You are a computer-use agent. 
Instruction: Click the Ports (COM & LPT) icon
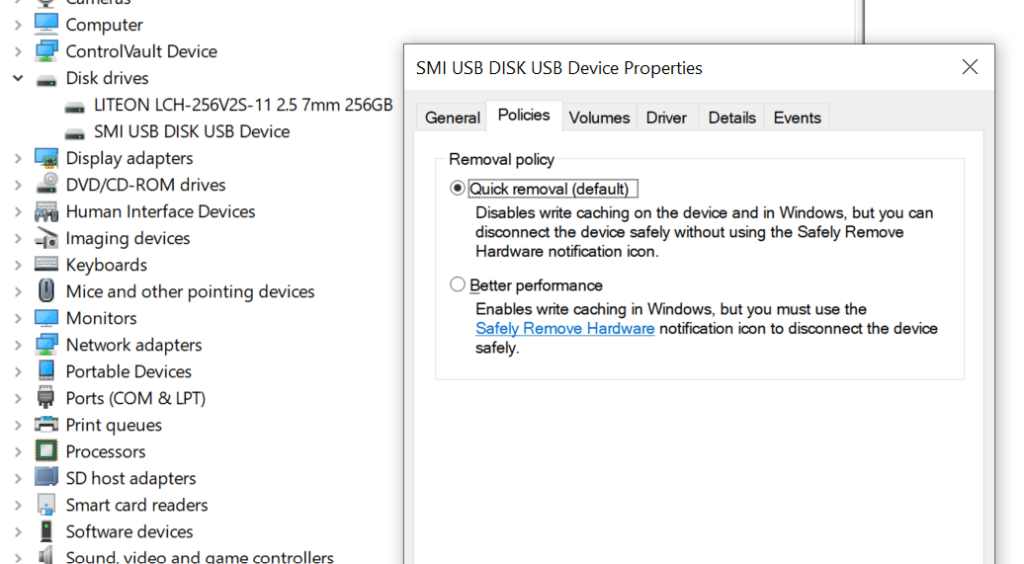[x=46, y=397]
